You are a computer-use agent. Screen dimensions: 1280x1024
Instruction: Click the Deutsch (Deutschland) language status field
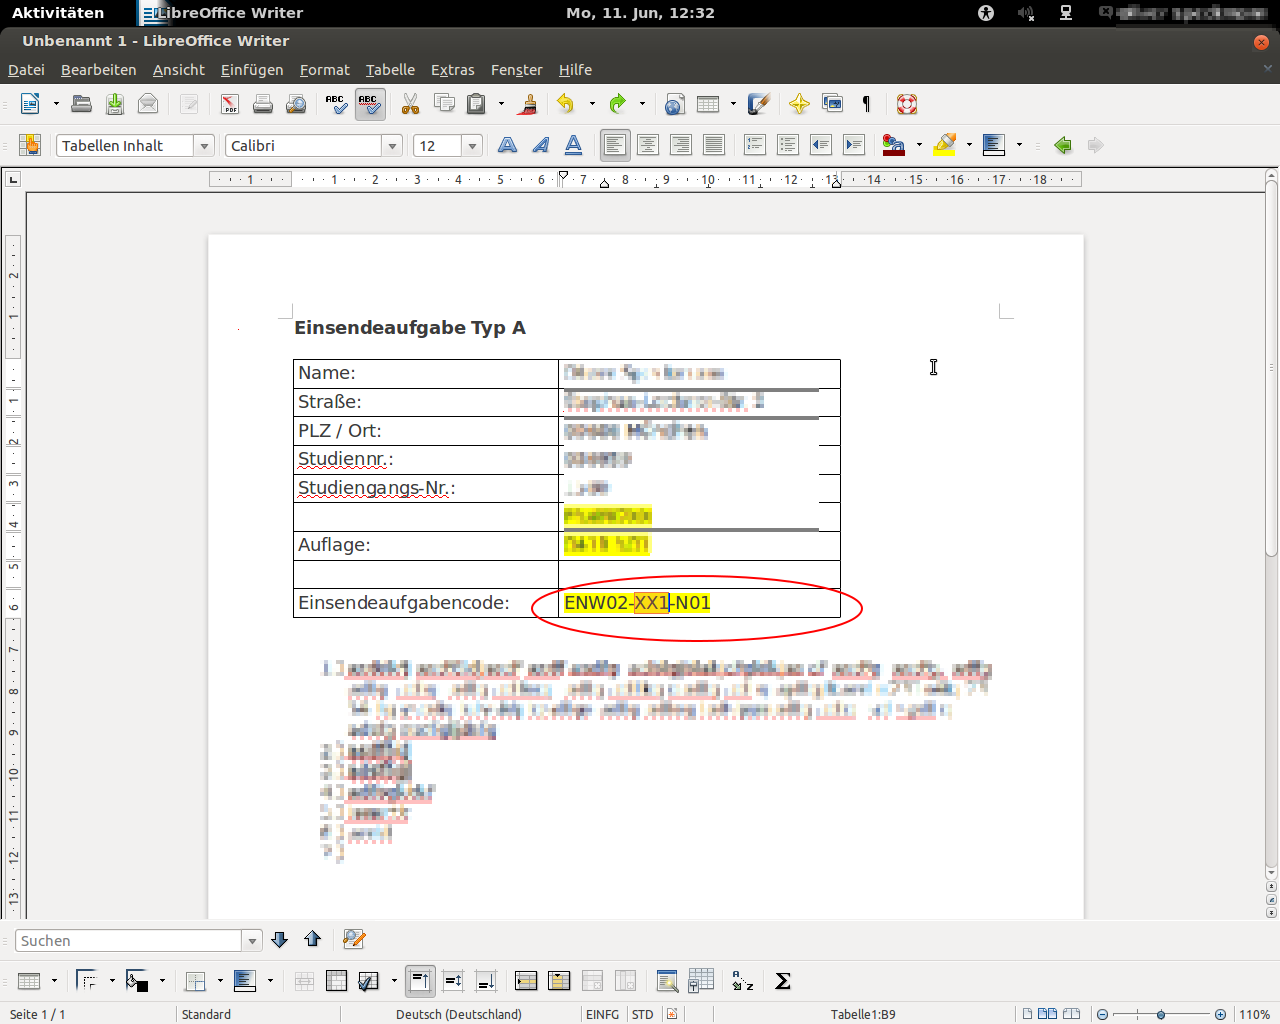pos(459,1014)
